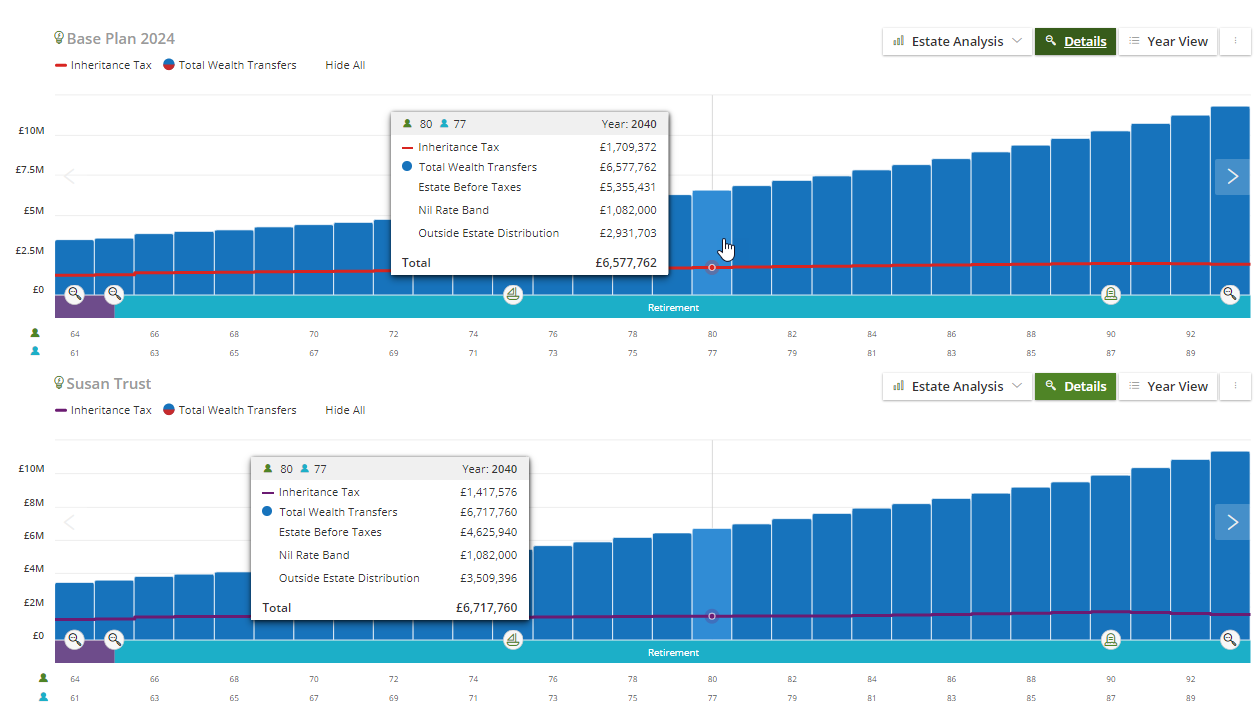Click the lightbulb icon beside Base Plan 2024

coord(59,38)
